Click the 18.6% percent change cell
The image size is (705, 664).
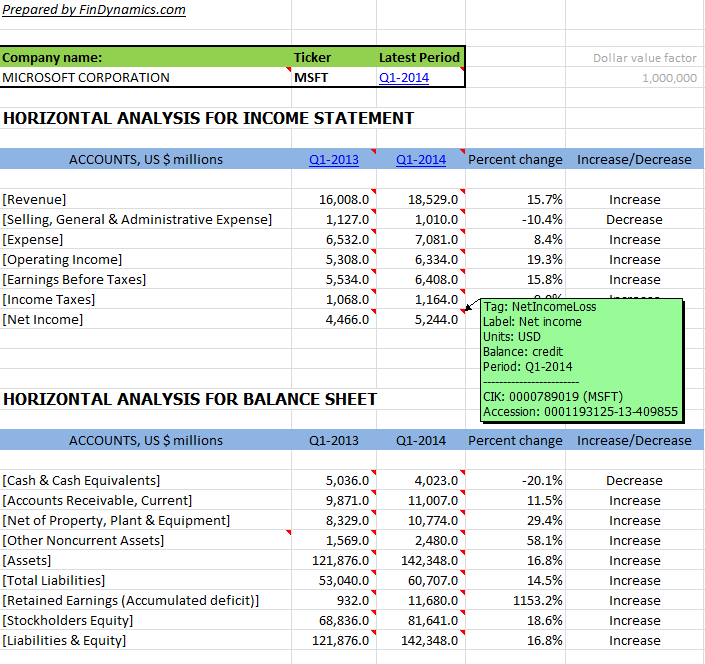pos(544,620)
